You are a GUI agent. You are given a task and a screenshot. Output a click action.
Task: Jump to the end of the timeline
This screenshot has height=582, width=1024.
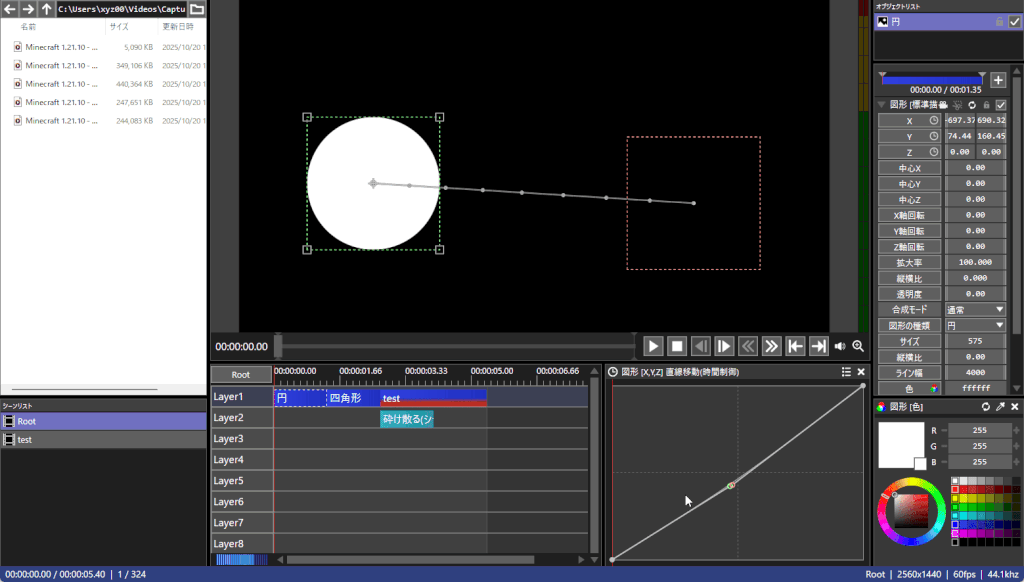[819, 346]
